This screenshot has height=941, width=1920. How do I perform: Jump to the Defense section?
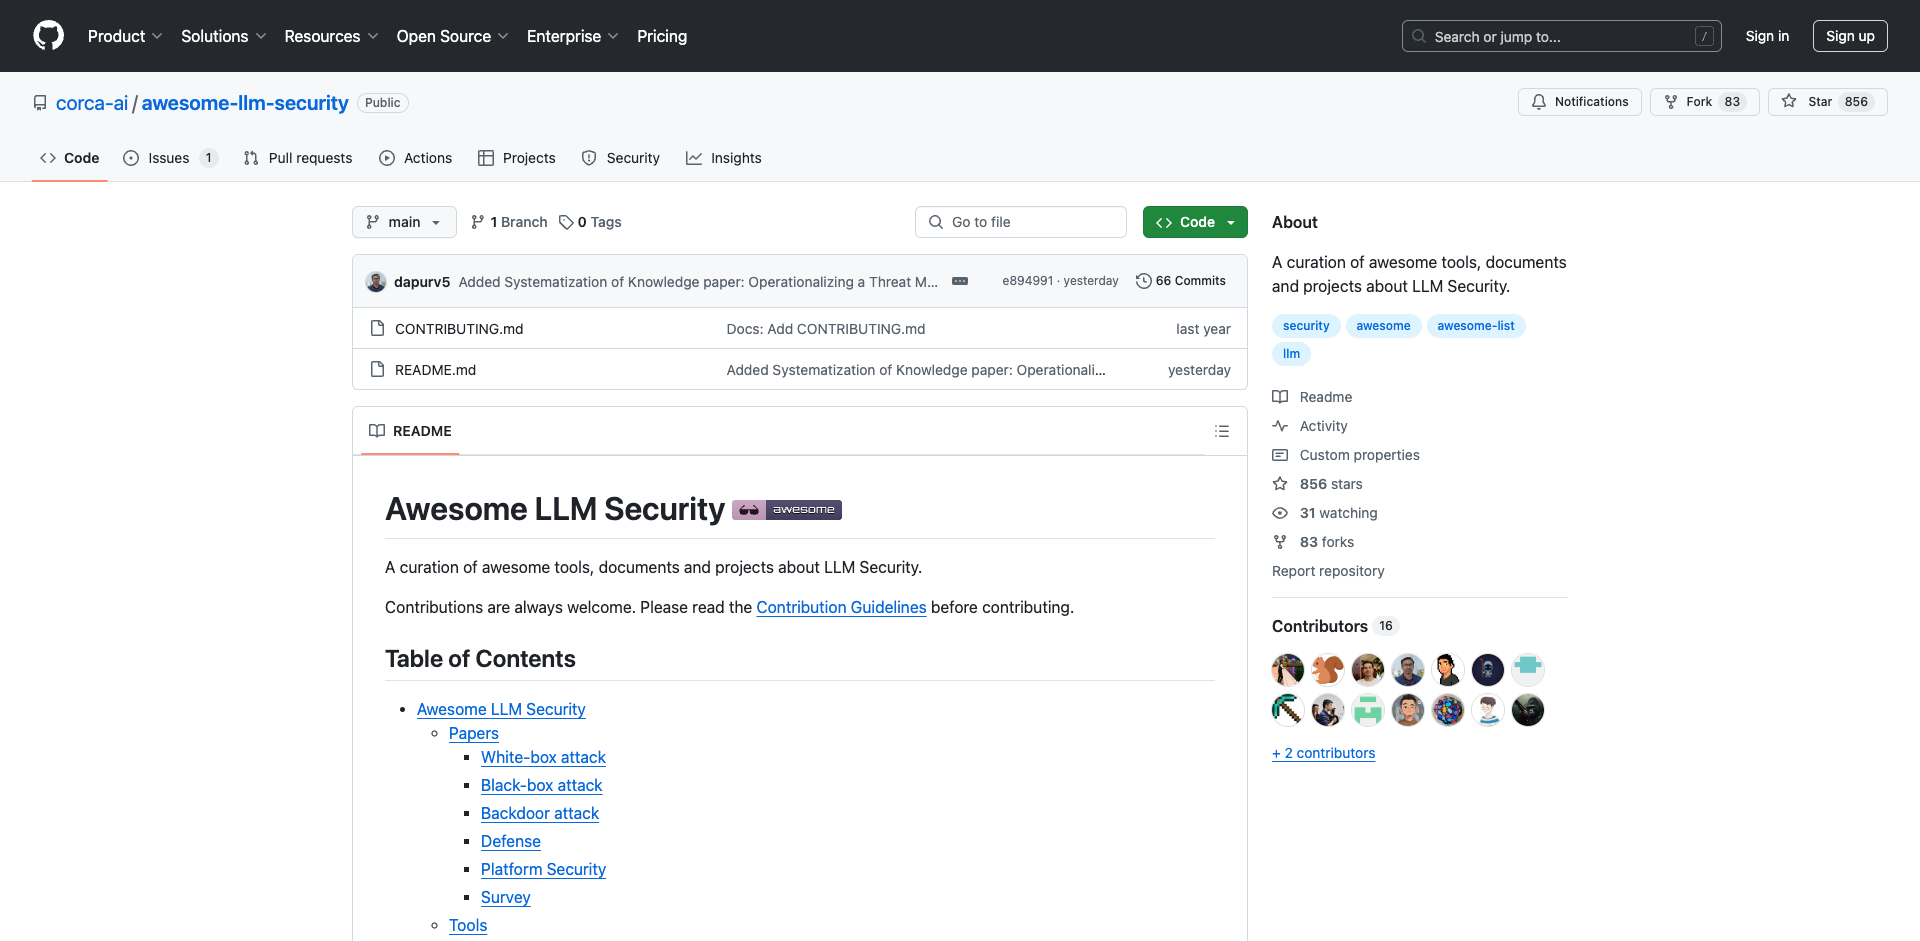coord(511,841)
